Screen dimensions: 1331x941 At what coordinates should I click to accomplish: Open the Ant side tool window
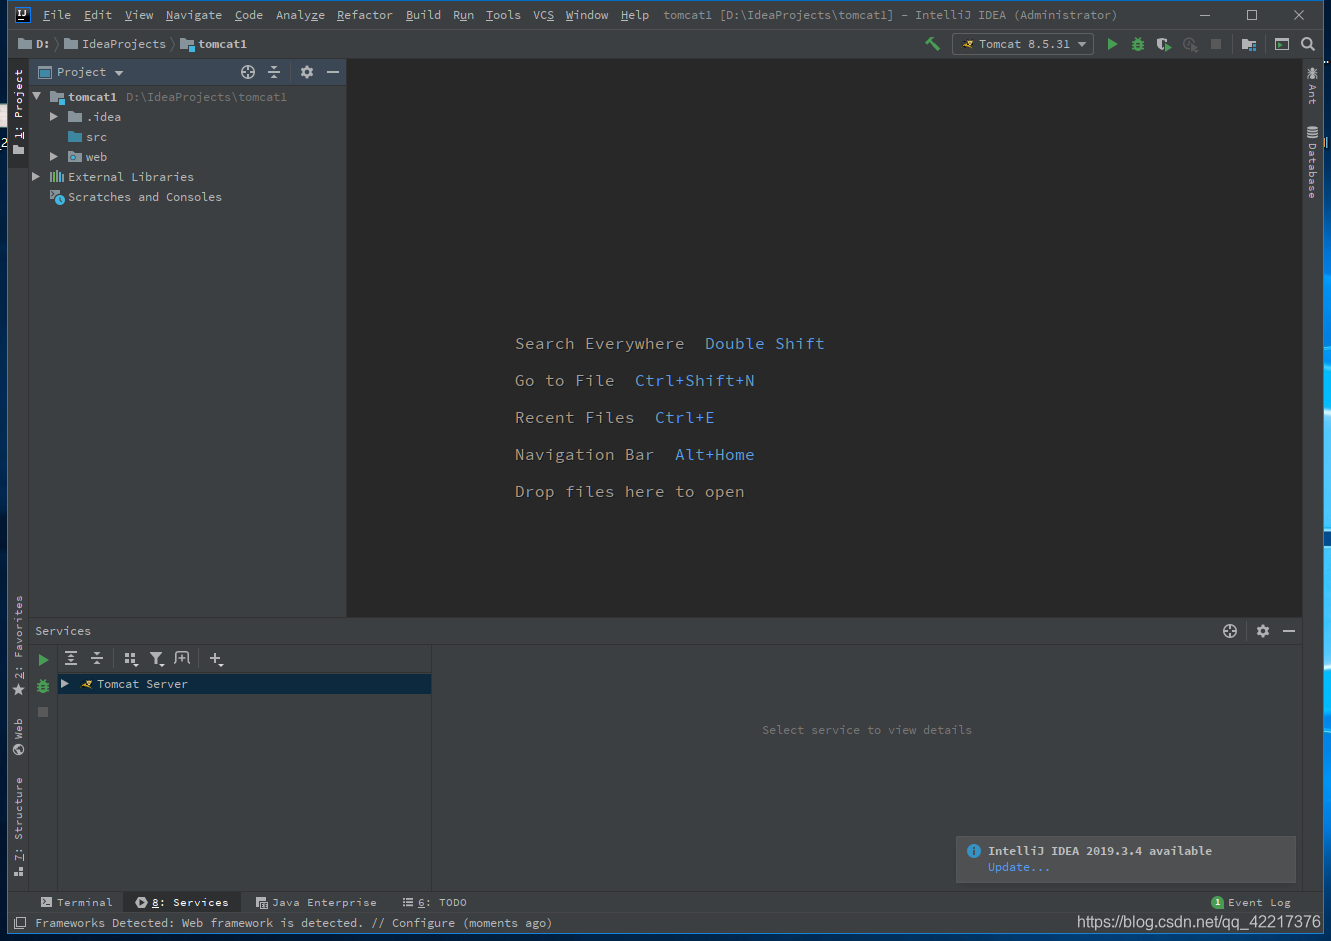point(1312,86)
